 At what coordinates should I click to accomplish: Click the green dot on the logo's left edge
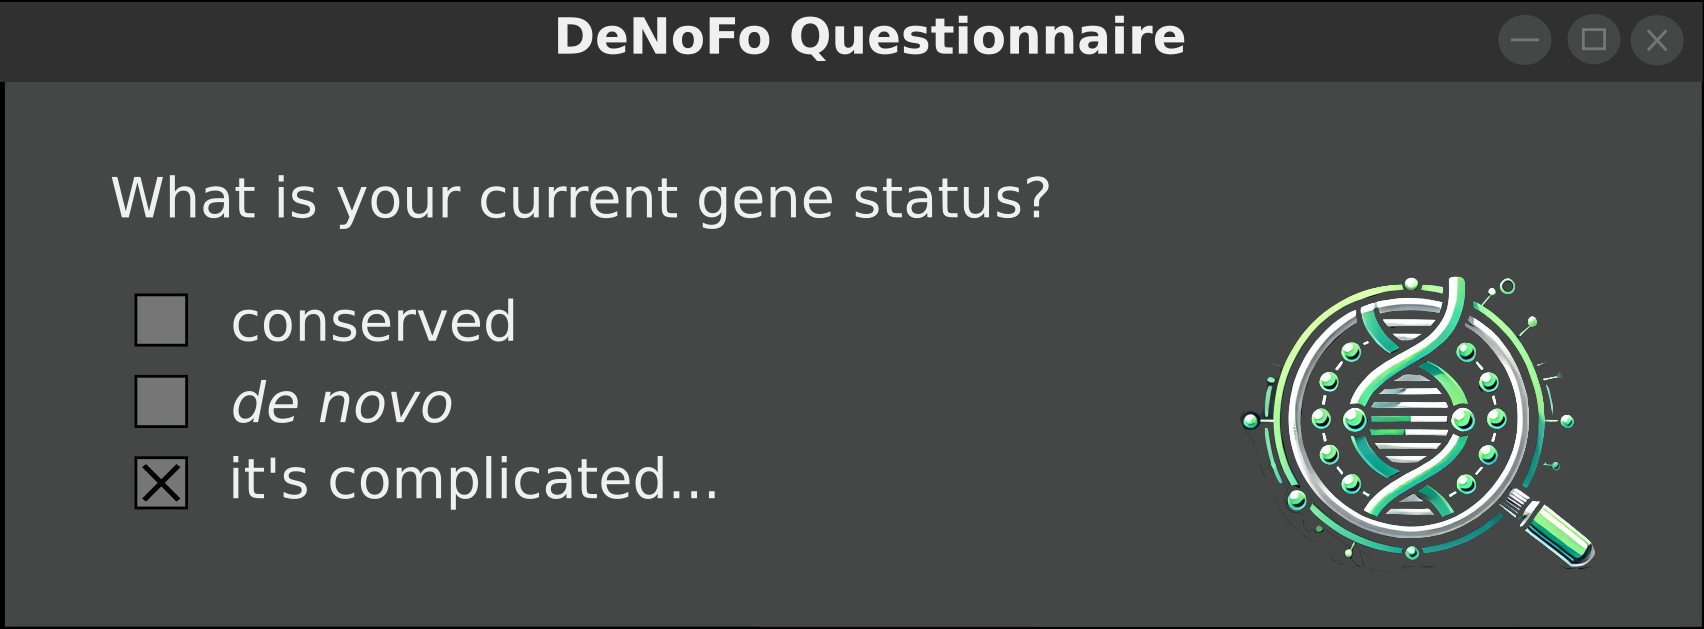pyautogui.click(x=1250, y=421)
